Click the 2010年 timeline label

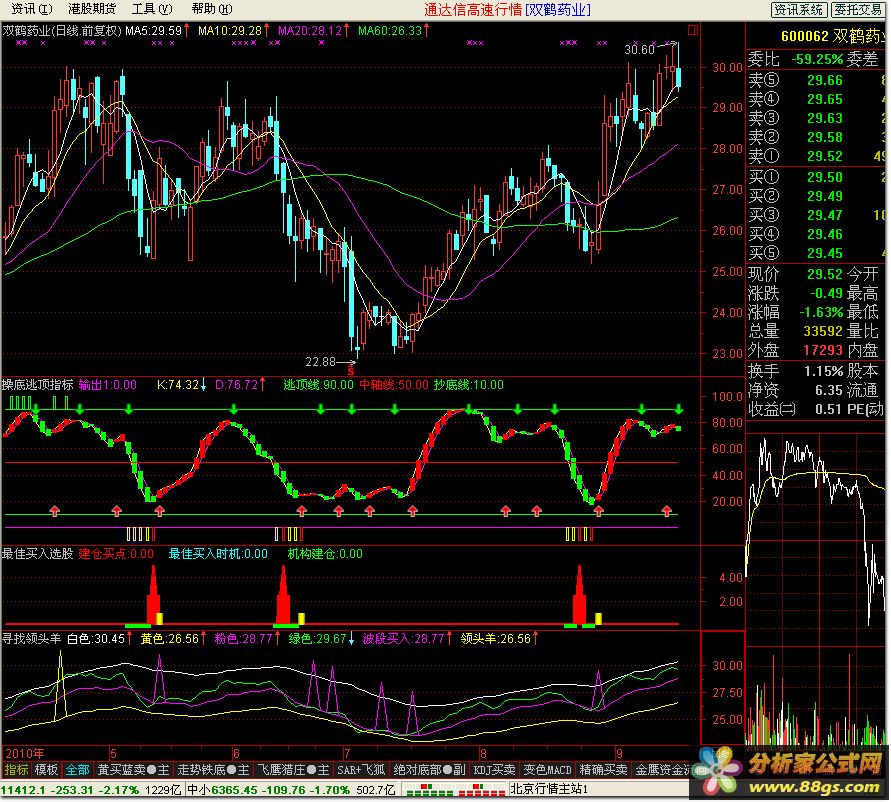(25, 754)
